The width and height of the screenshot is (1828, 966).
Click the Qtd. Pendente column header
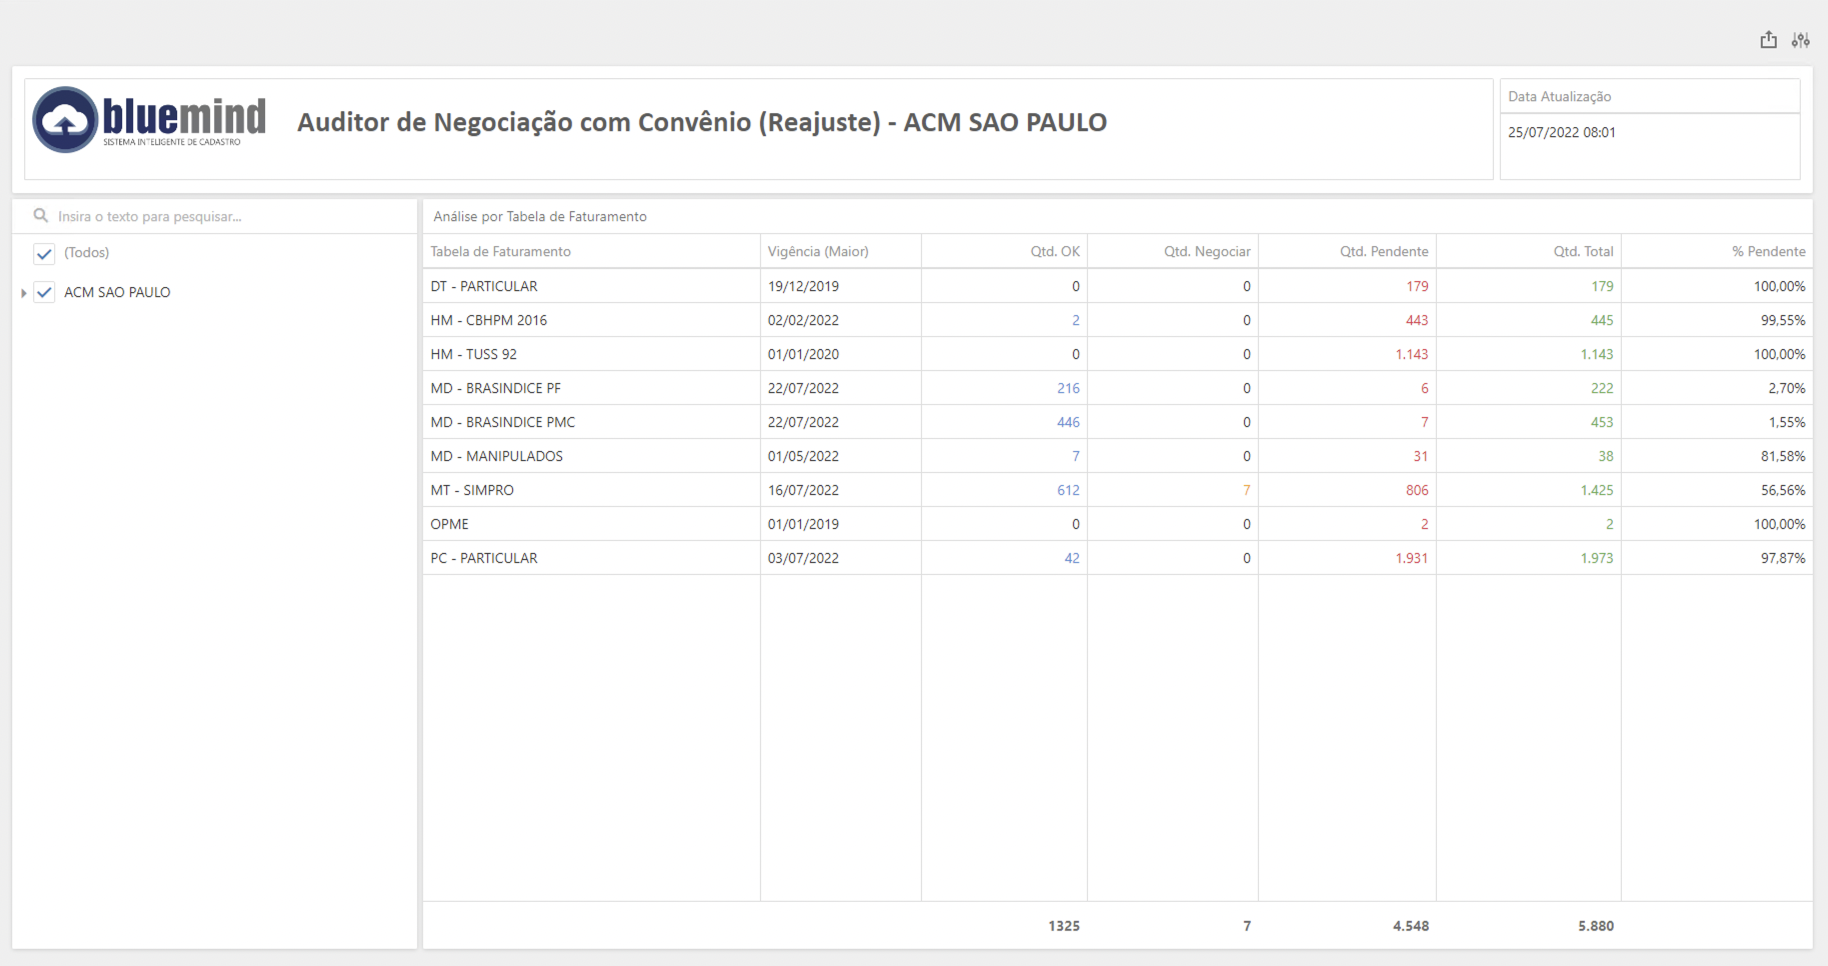1384,252
